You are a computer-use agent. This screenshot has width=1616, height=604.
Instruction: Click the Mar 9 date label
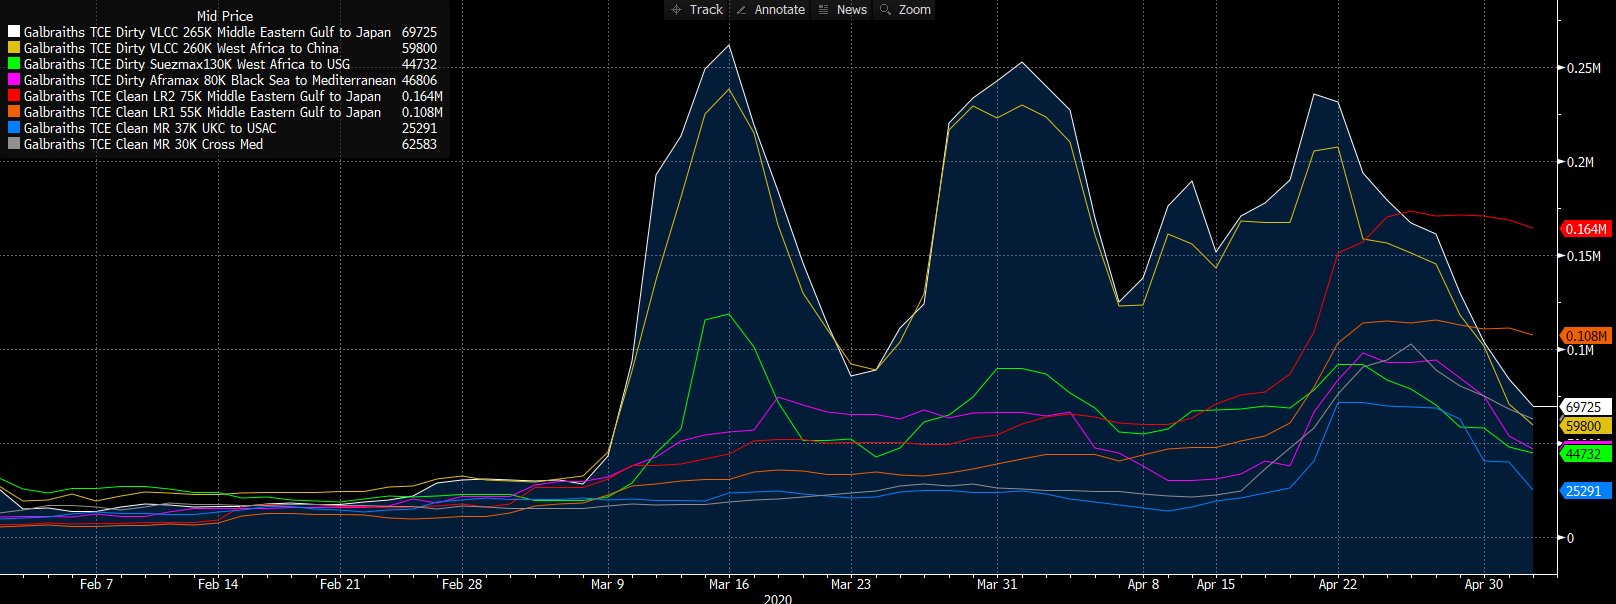[608, 584]
